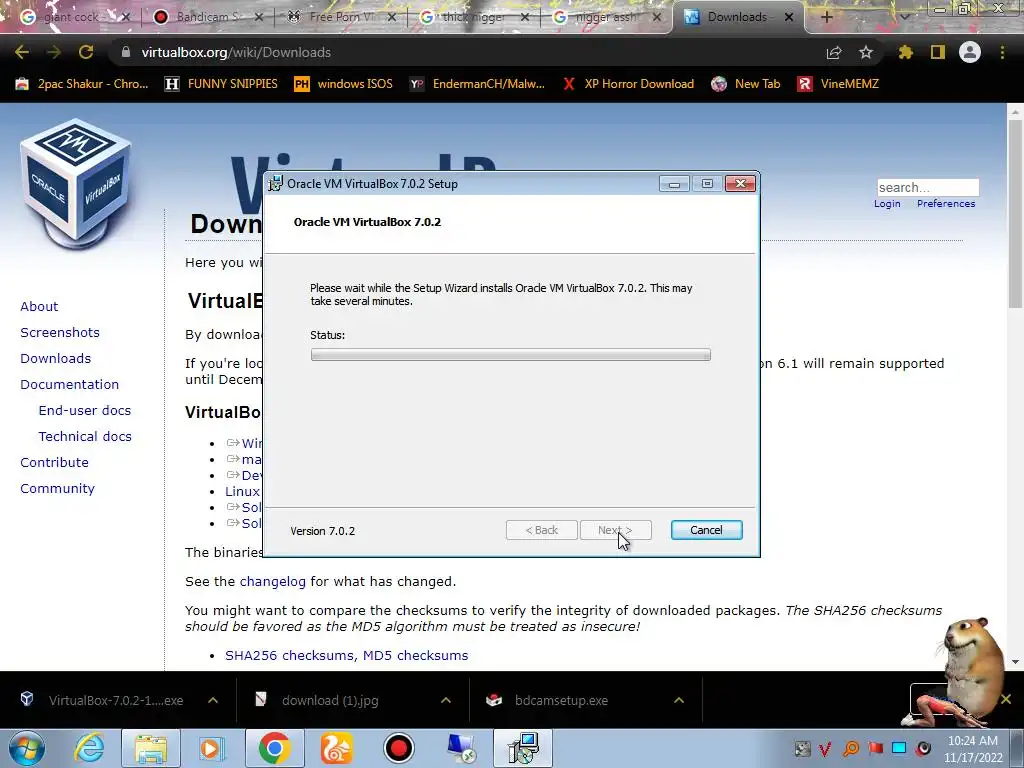This screenshot has height=768, width=1024.
Task: Open Windows Media Player from the taskbar
Action: (x=211, y=748)
